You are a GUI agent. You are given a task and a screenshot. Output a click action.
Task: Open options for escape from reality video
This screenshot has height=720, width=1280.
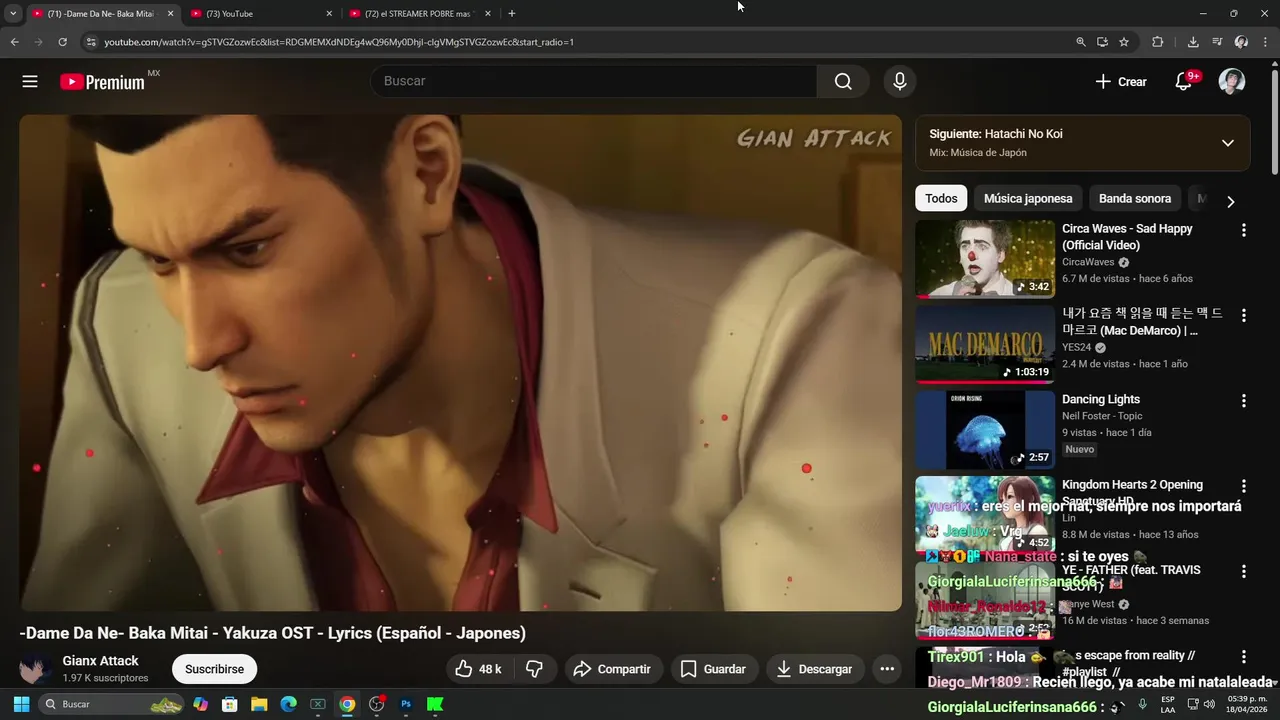point(1244,657)
